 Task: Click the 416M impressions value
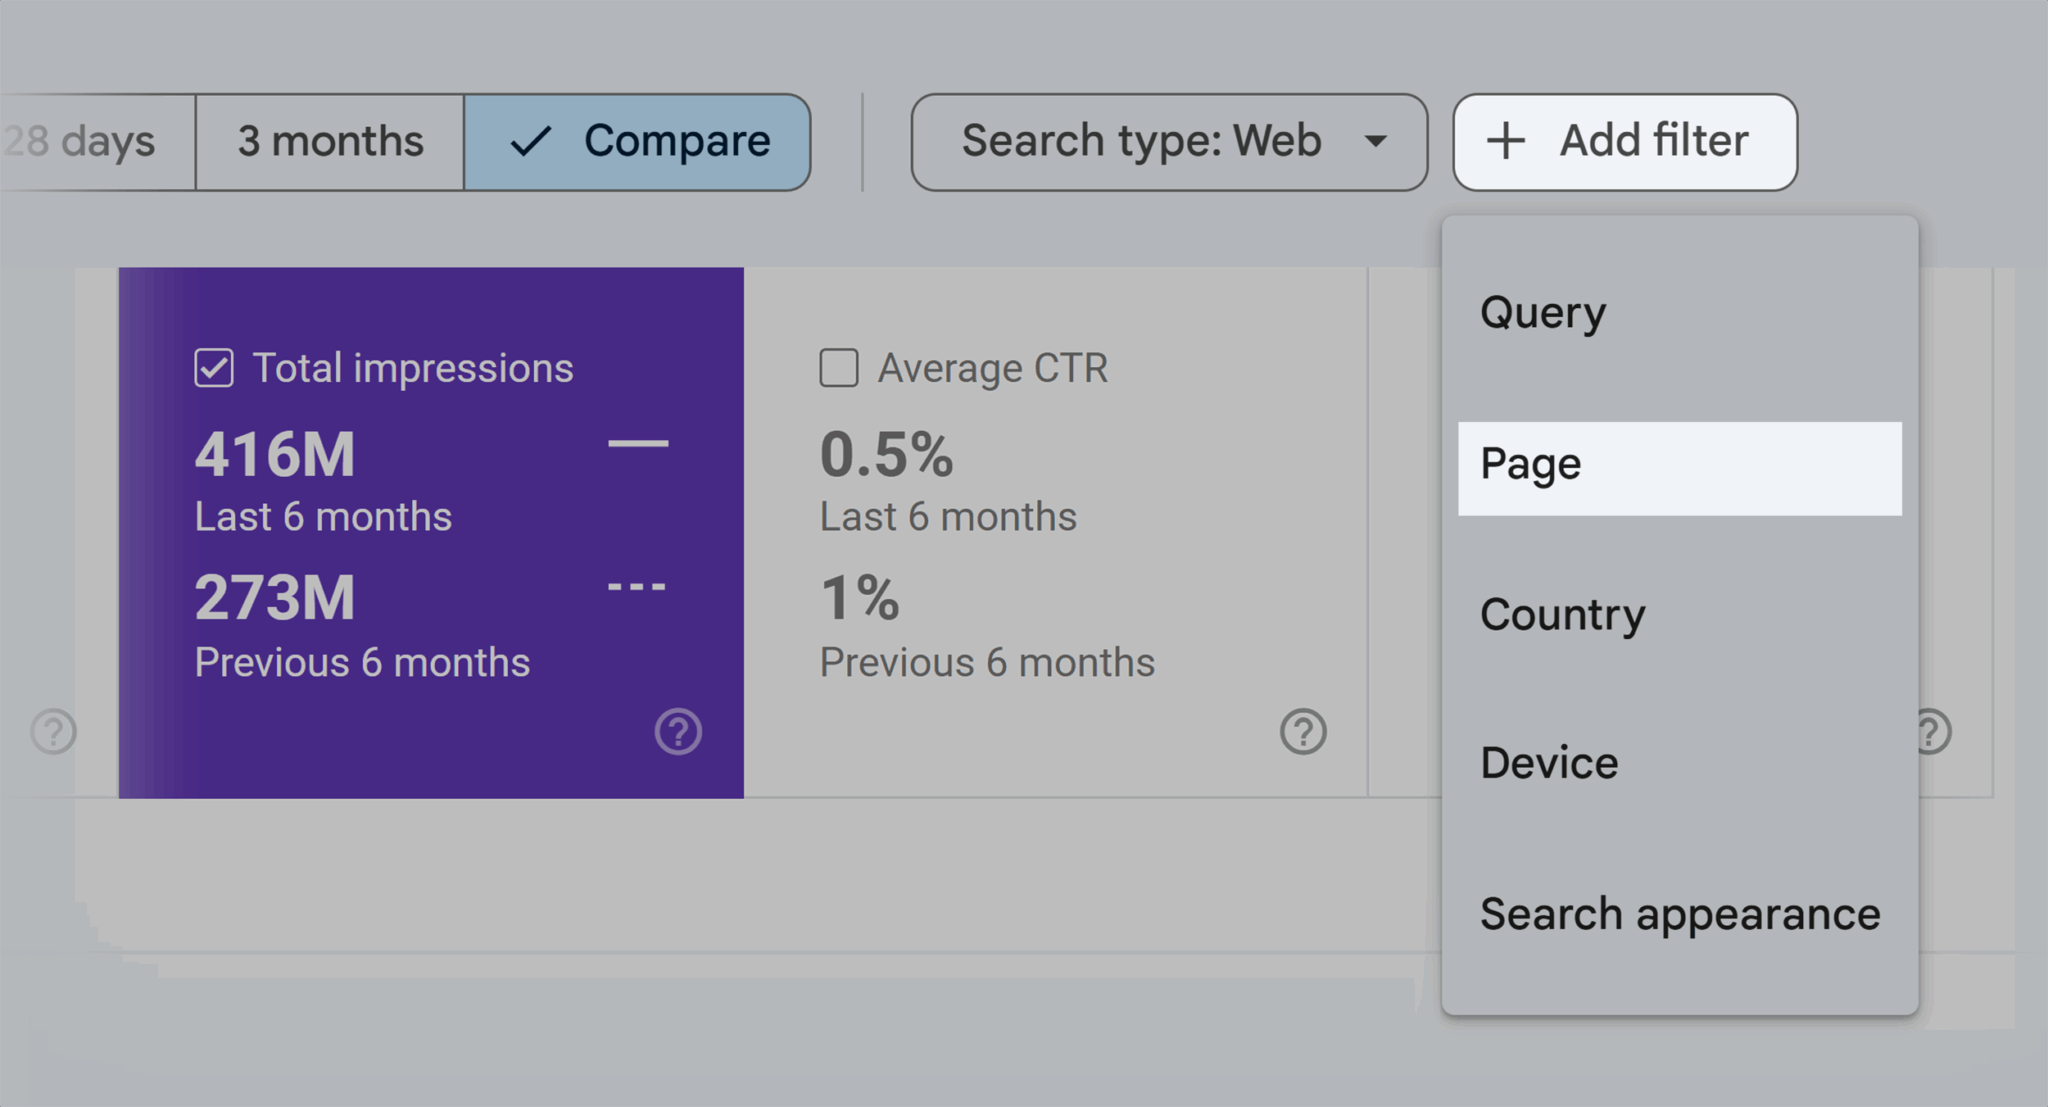[x=275, y=455]
